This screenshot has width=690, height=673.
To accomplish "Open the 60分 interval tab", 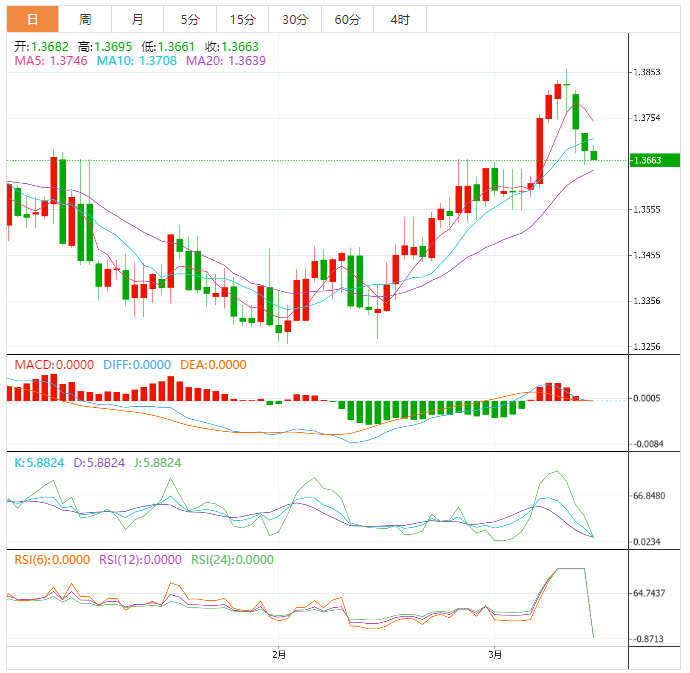I will click(347, 19).
